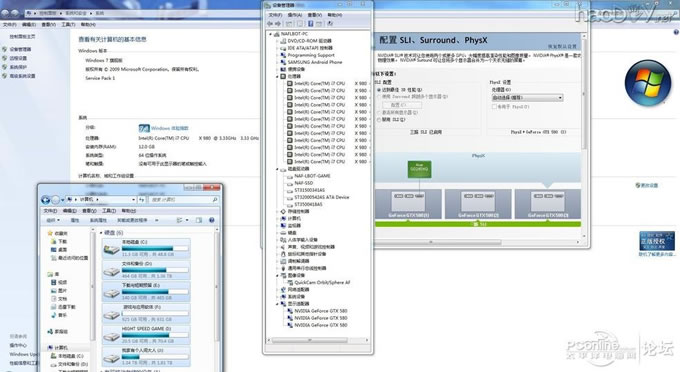Collapse display adapters category in Device Manager
The width and height of the screenshot is (680, 372).
[x=278, y=304]
